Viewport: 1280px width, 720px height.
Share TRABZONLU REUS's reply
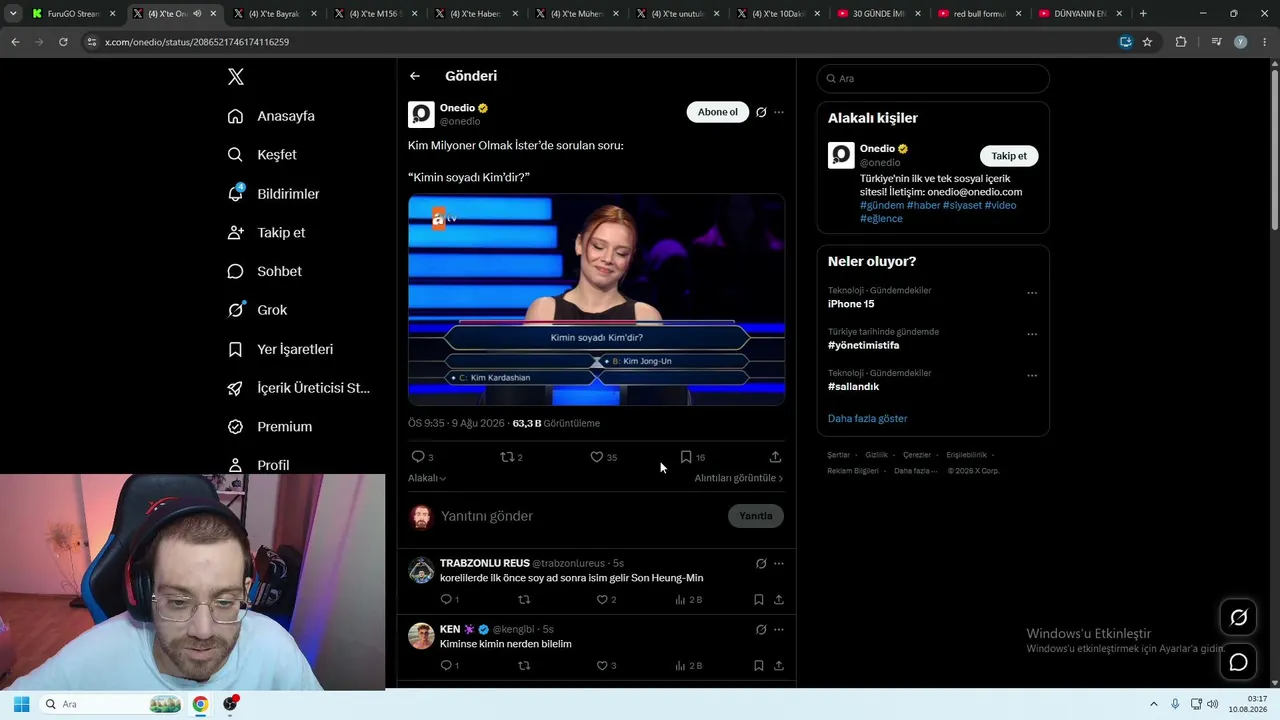click(779, 600)
